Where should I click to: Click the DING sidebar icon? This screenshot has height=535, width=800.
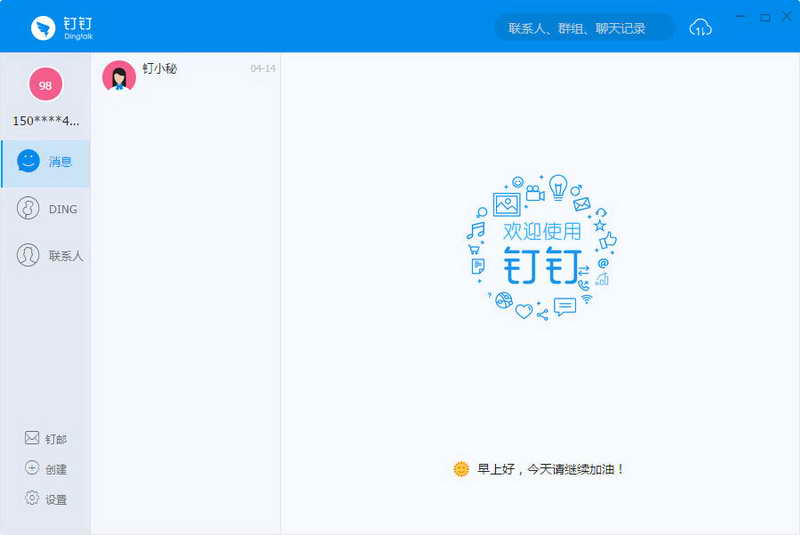point(28,208)
